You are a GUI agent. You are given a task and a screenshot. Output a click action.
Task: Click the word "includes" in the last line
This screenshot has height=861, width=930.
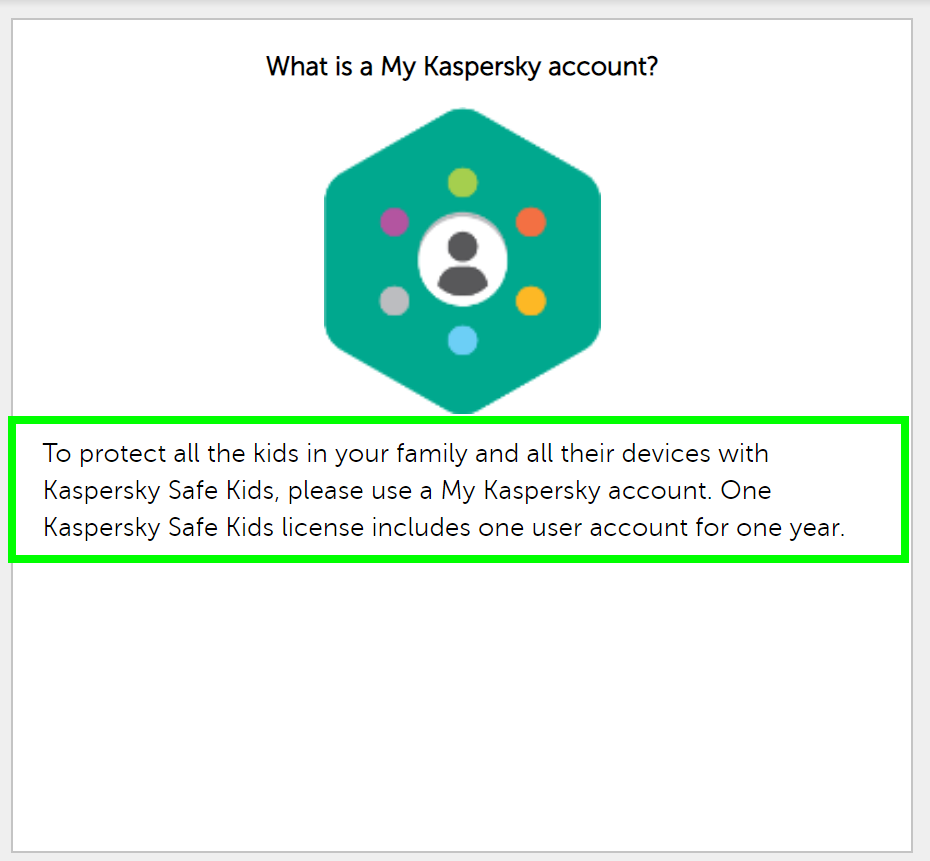coord(419,527)
